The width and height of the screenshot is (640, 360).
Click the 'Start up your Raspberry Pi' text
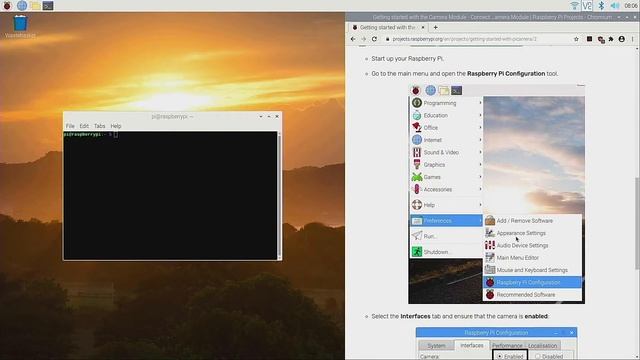[x=407, y=58]
